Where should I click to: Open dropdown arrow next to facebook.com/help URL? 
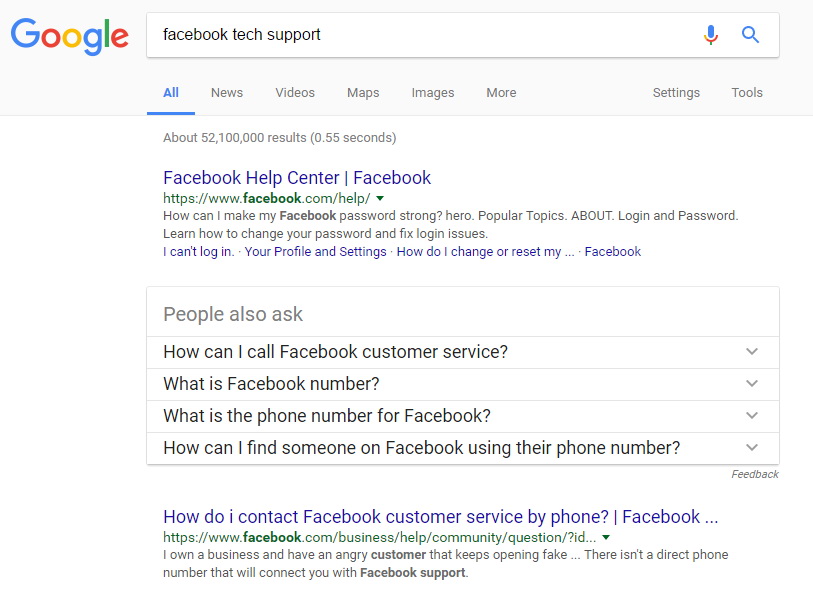[380, 198]
